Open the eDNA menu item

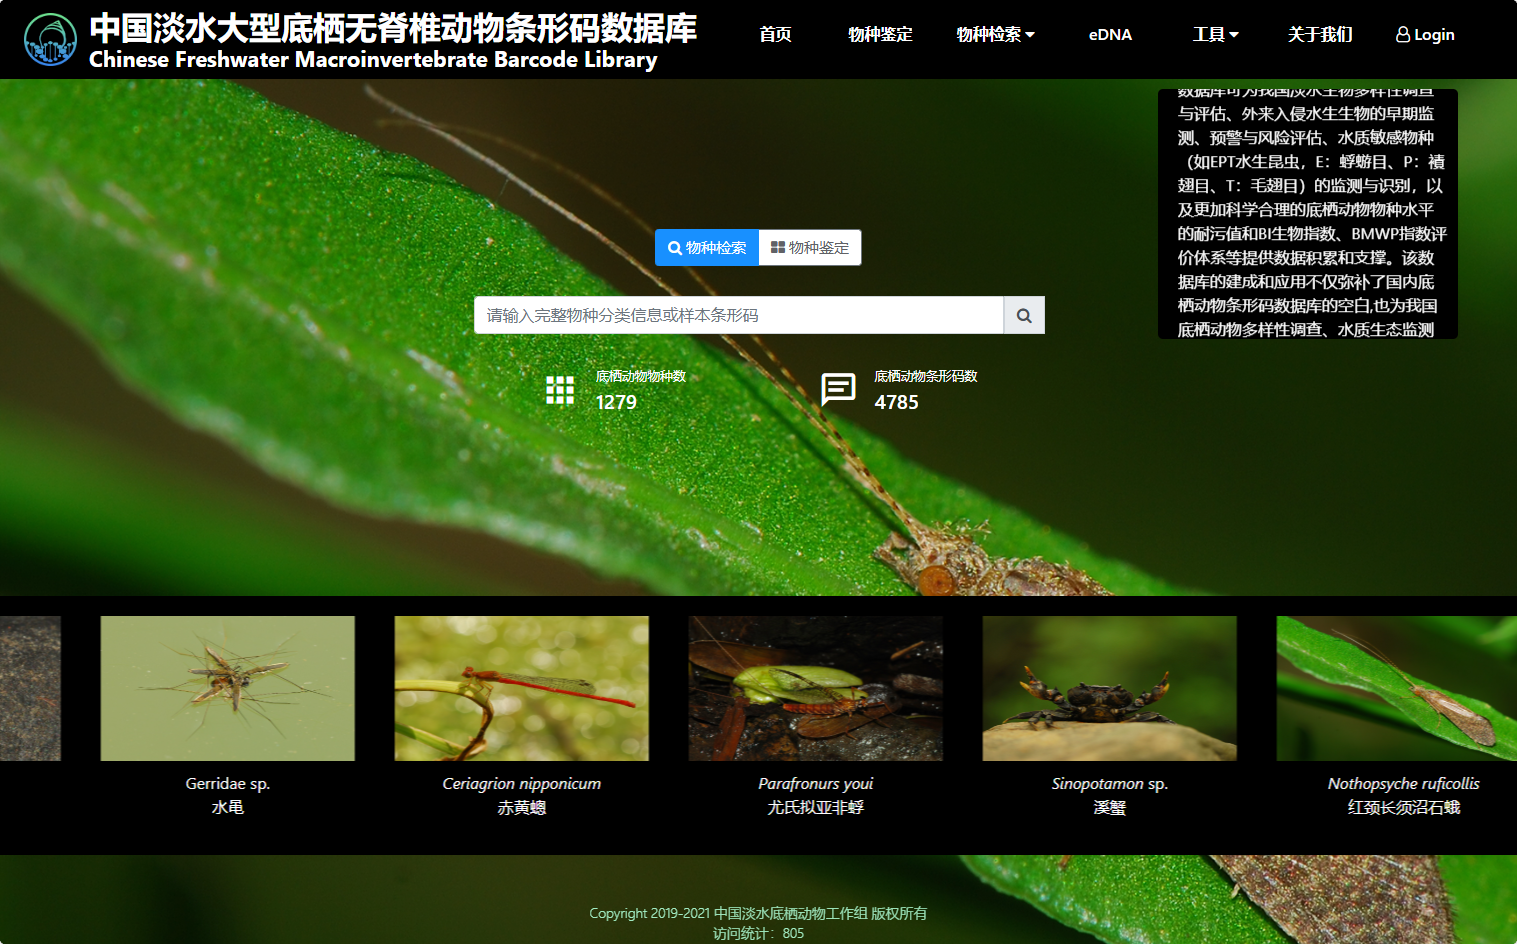(x=1110, y=34)
